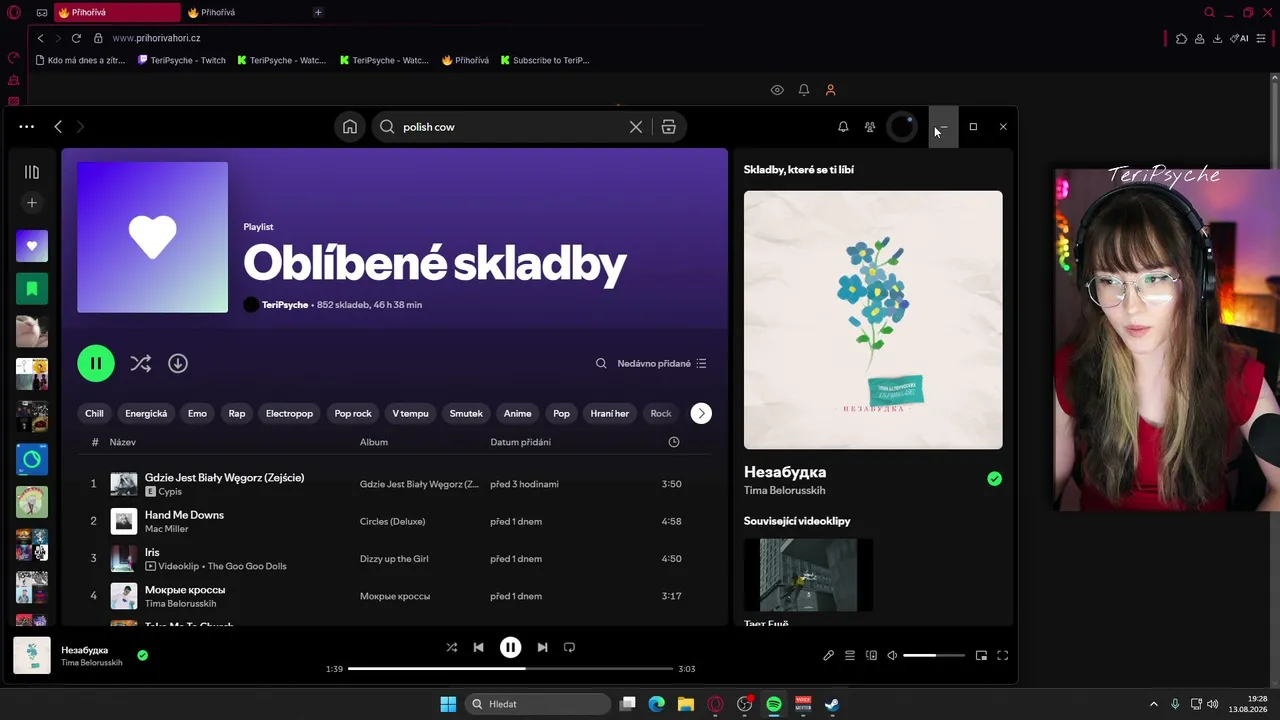Toggle liked checkmark in right panel
Image resolution: width=1280 pixels, height=720 pixels.
click(x=994, y=479)
